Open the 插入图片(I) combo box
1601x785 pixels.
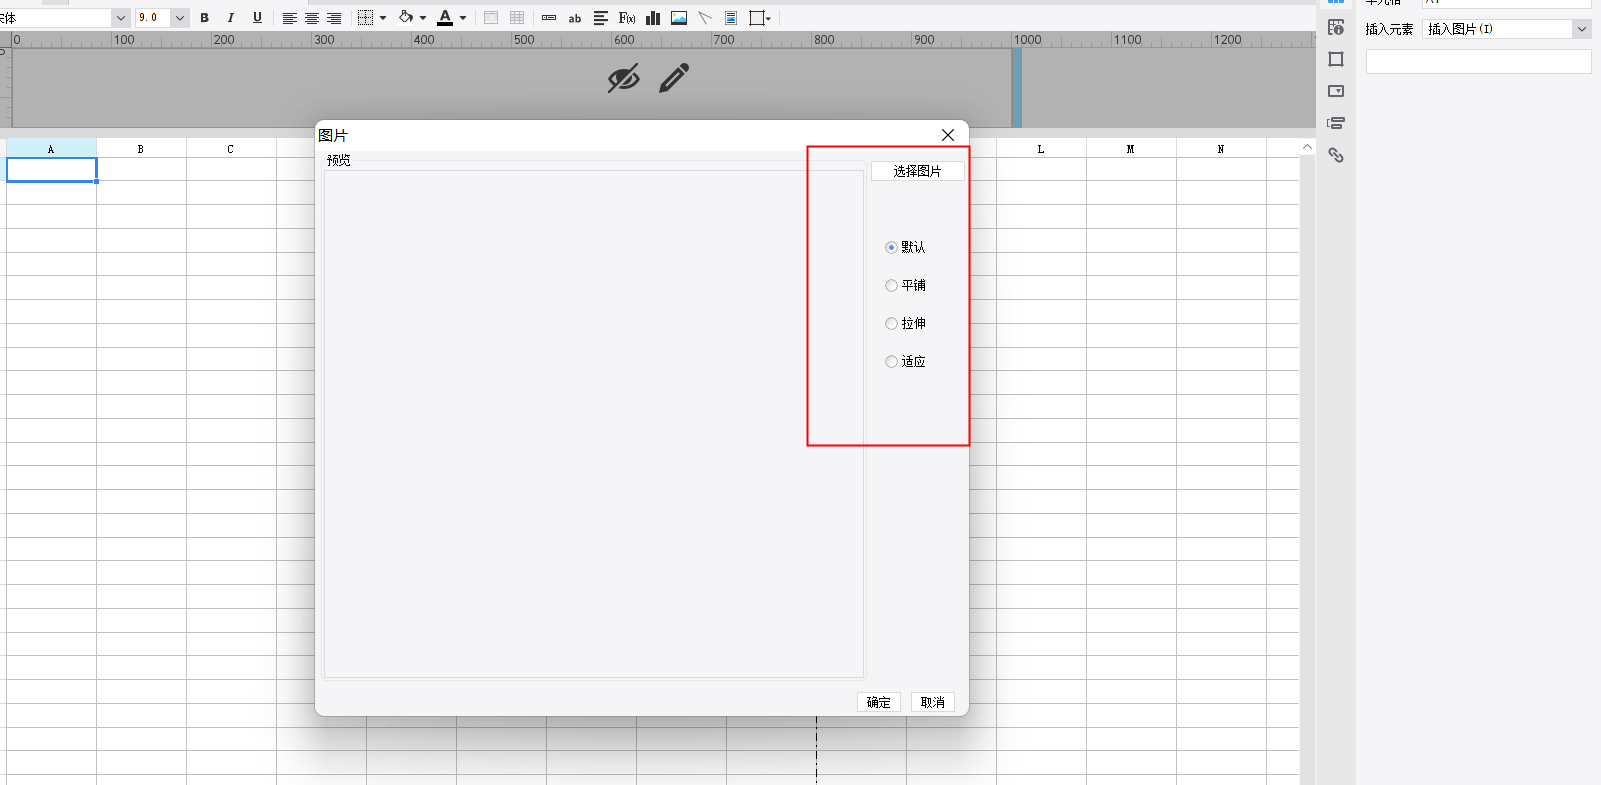pyautogui.click(x=1506, y=29)
